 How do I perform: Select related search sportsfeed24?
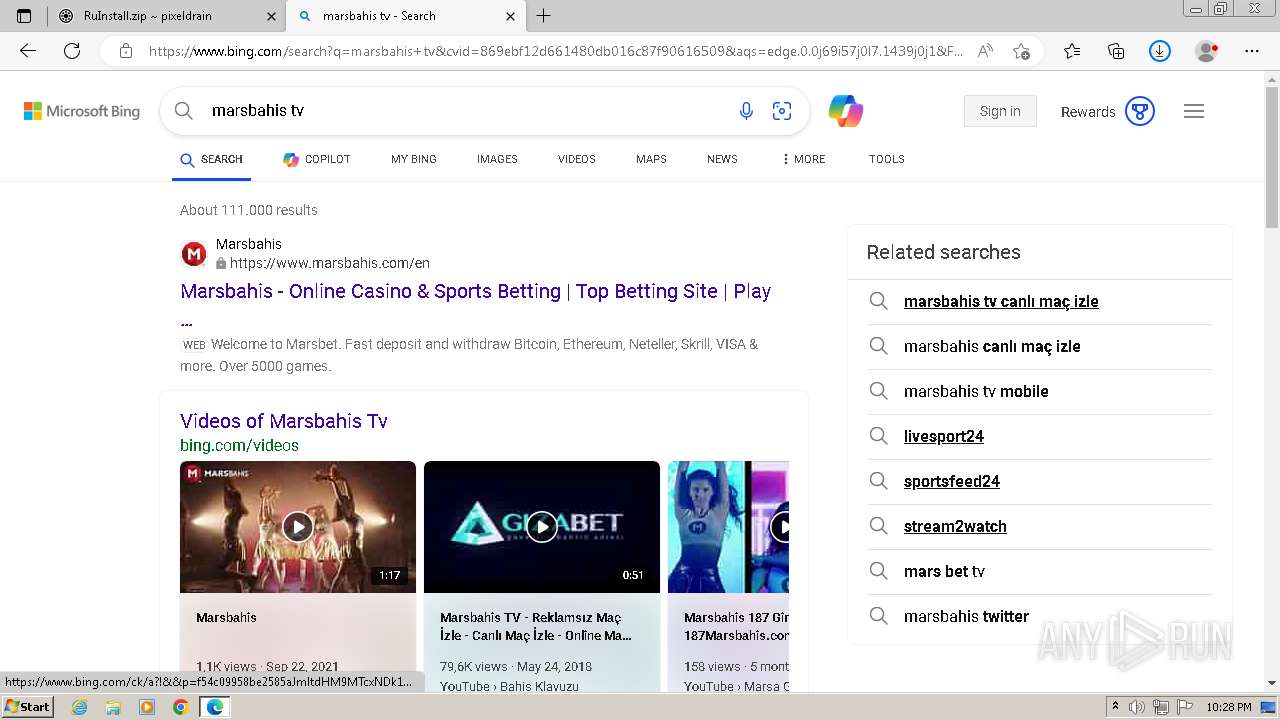point(952,481)
